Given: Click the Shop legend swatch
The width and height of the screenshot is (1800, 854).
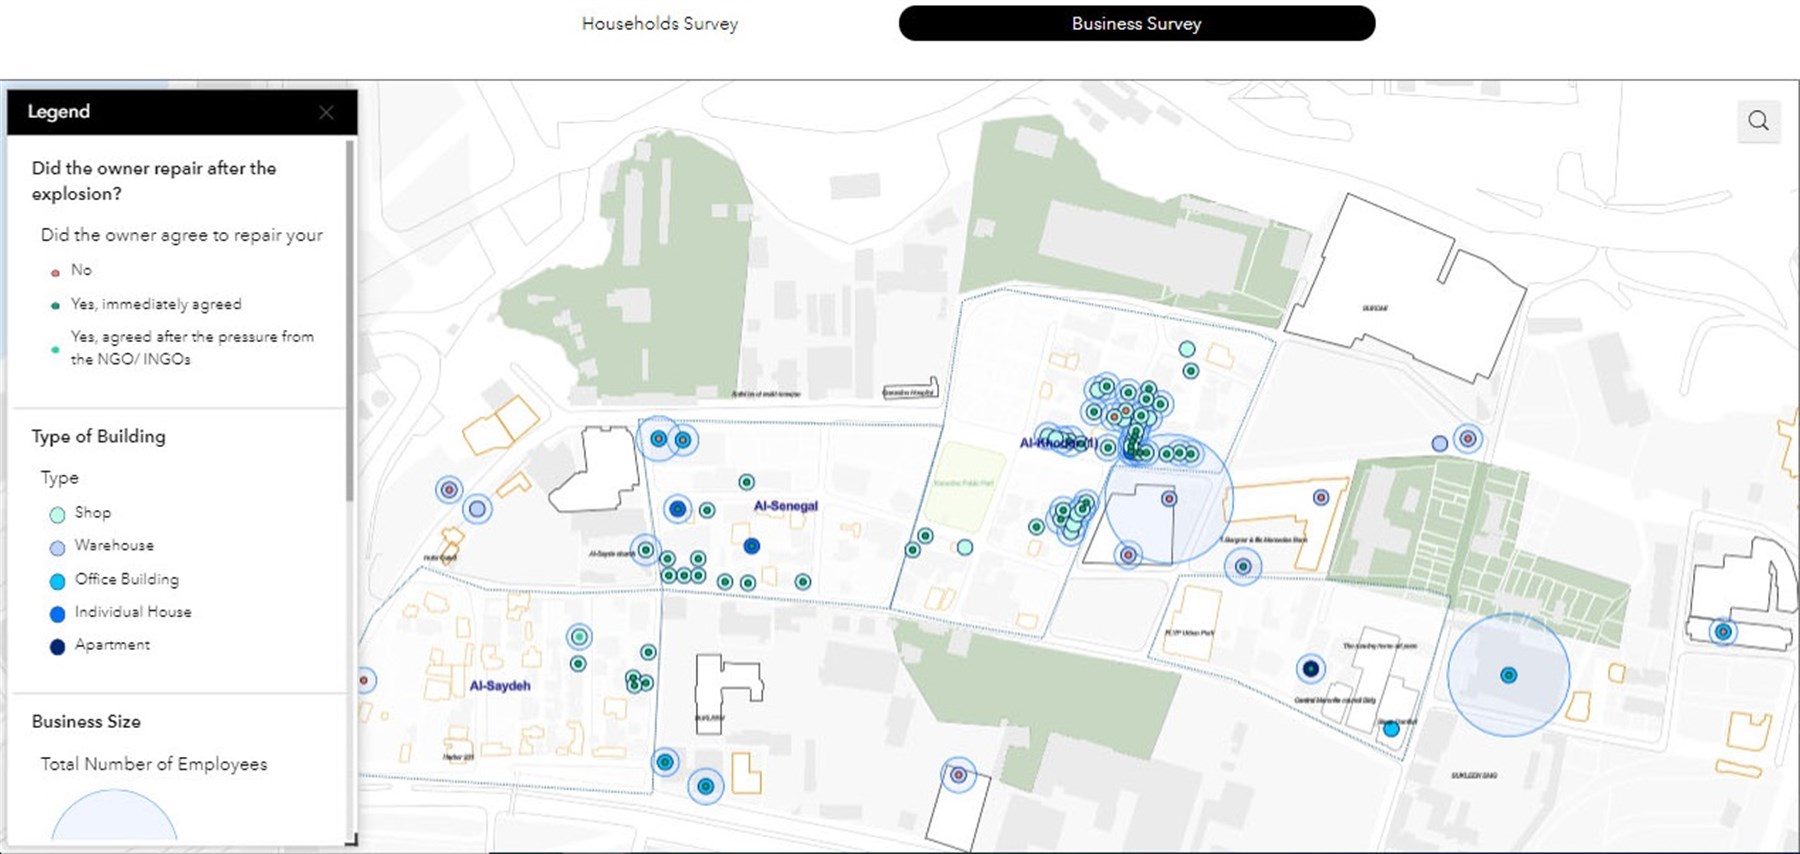Looking at the screenshot, I should point(57,514).
